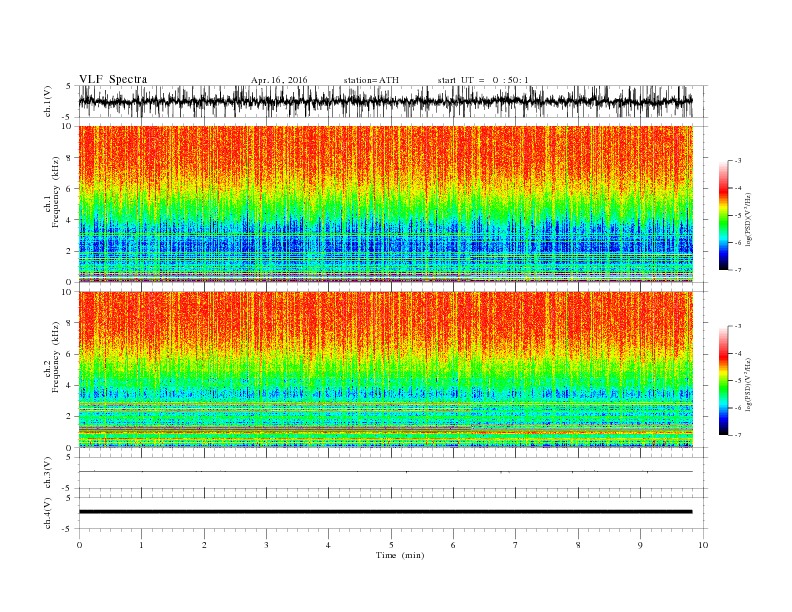This screenshot has height=612, width=792.
Task: Click the "Time (min)" axis title
Action: [400, 555]
